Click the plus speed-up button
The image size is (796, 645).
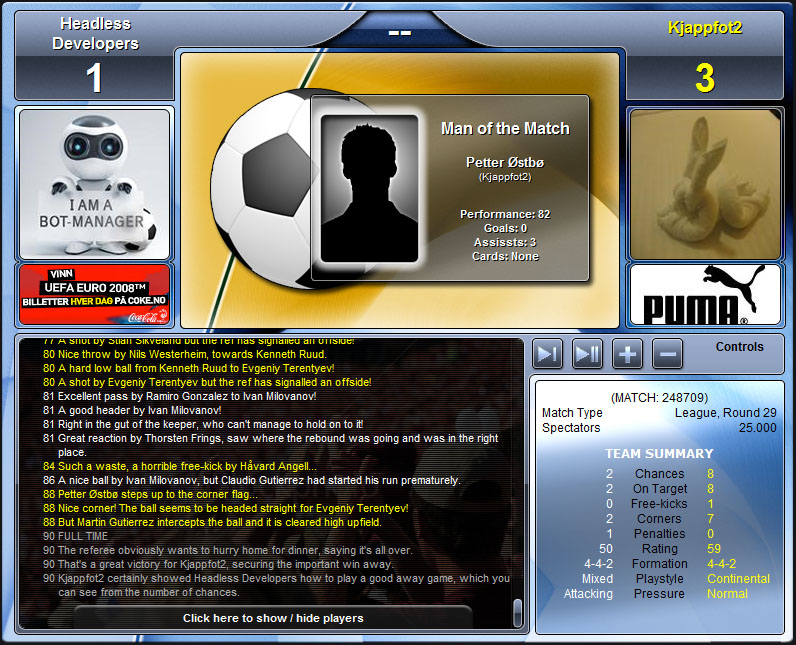(x=627, y=354)
